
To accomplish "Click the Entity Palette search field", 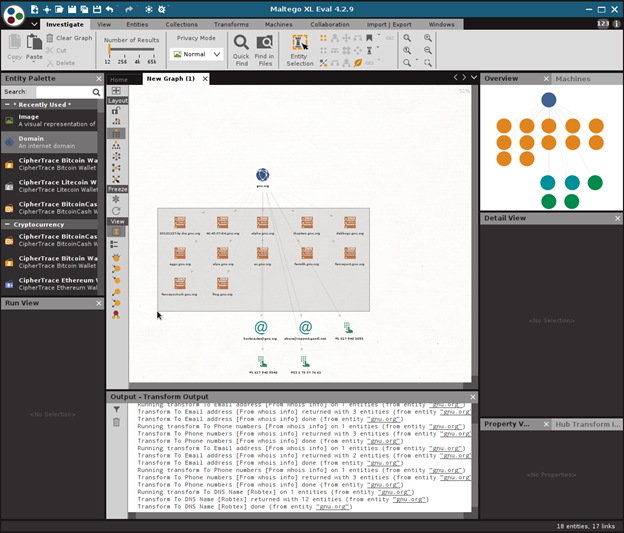I will (x=64, y=92).
